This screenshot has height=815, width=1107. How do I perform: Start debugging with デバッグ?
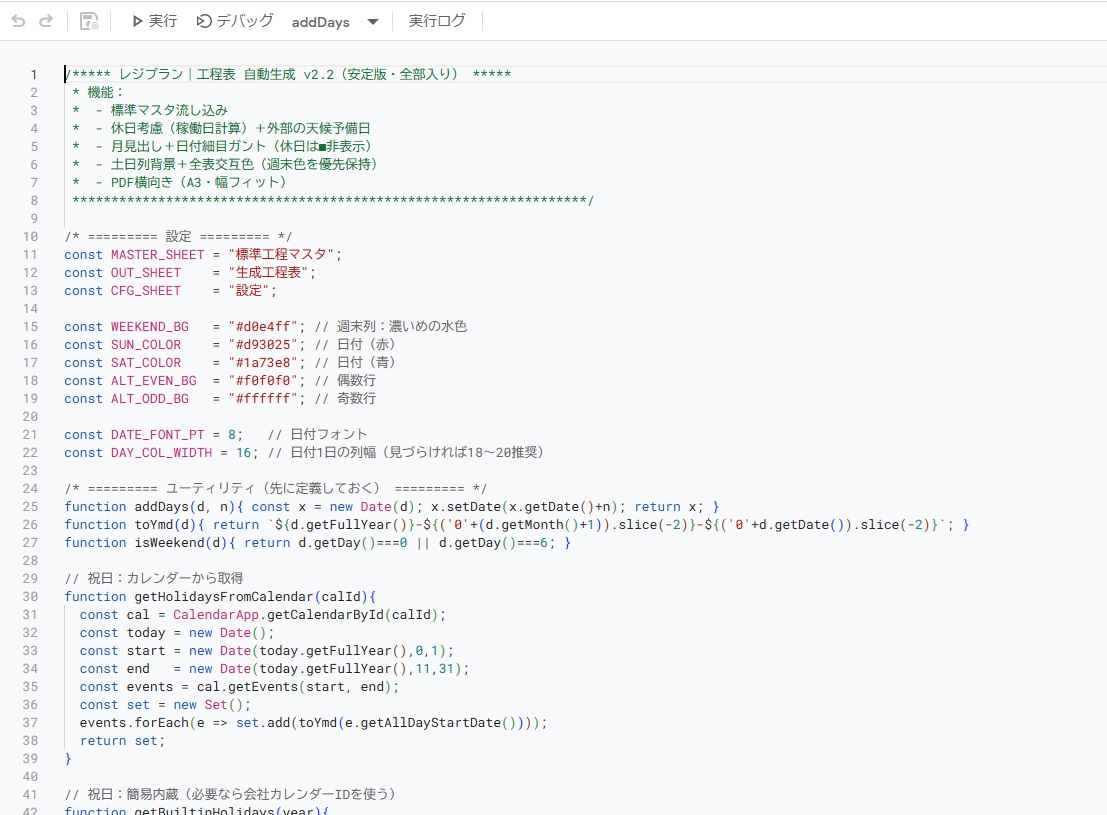tap(235, 21)
